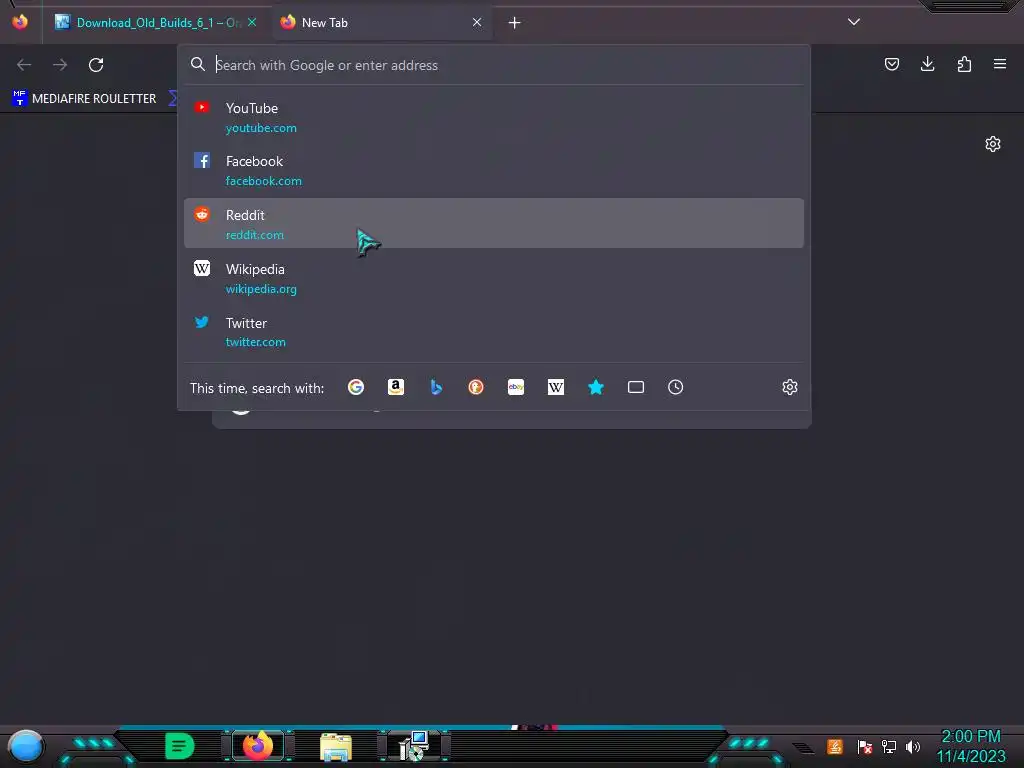1024x768 pixels.
Task: Open the green notes app on taskbar
Action: point(180,746)
